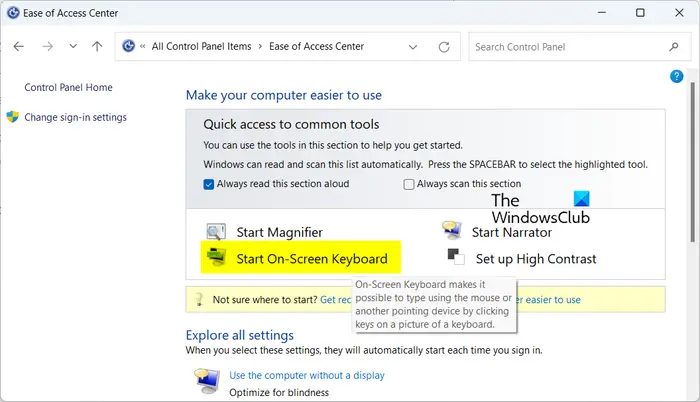Refresh the Ease of Access Center page
700x402 pixels.
point(444,47)
